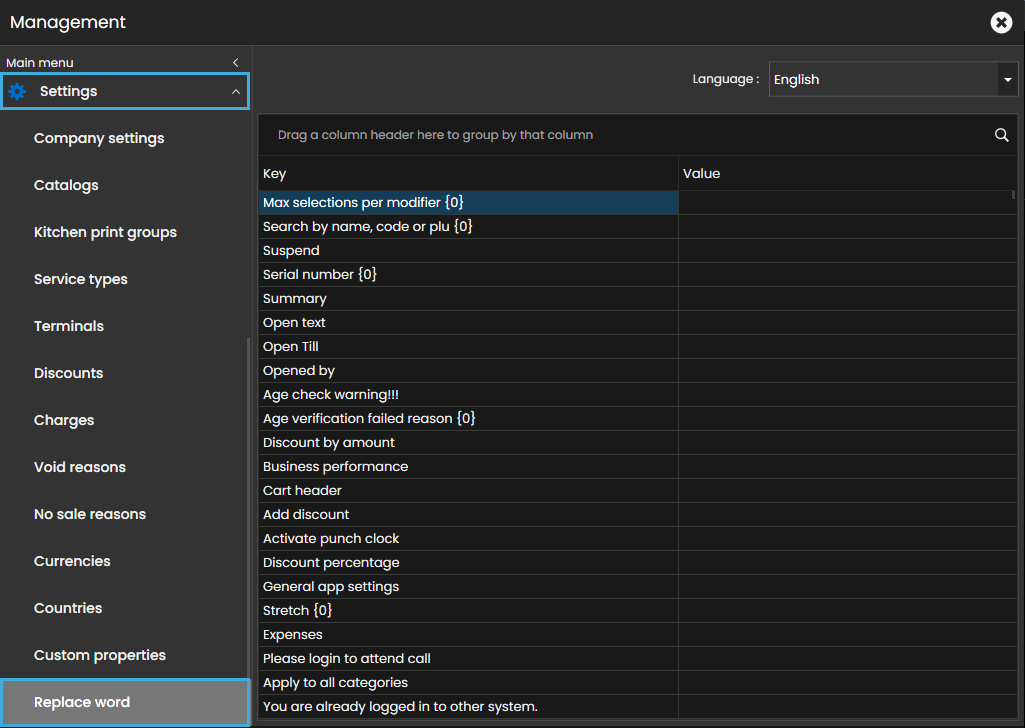
Task: Click the search magnifier icon
Action: [1001, 135]
